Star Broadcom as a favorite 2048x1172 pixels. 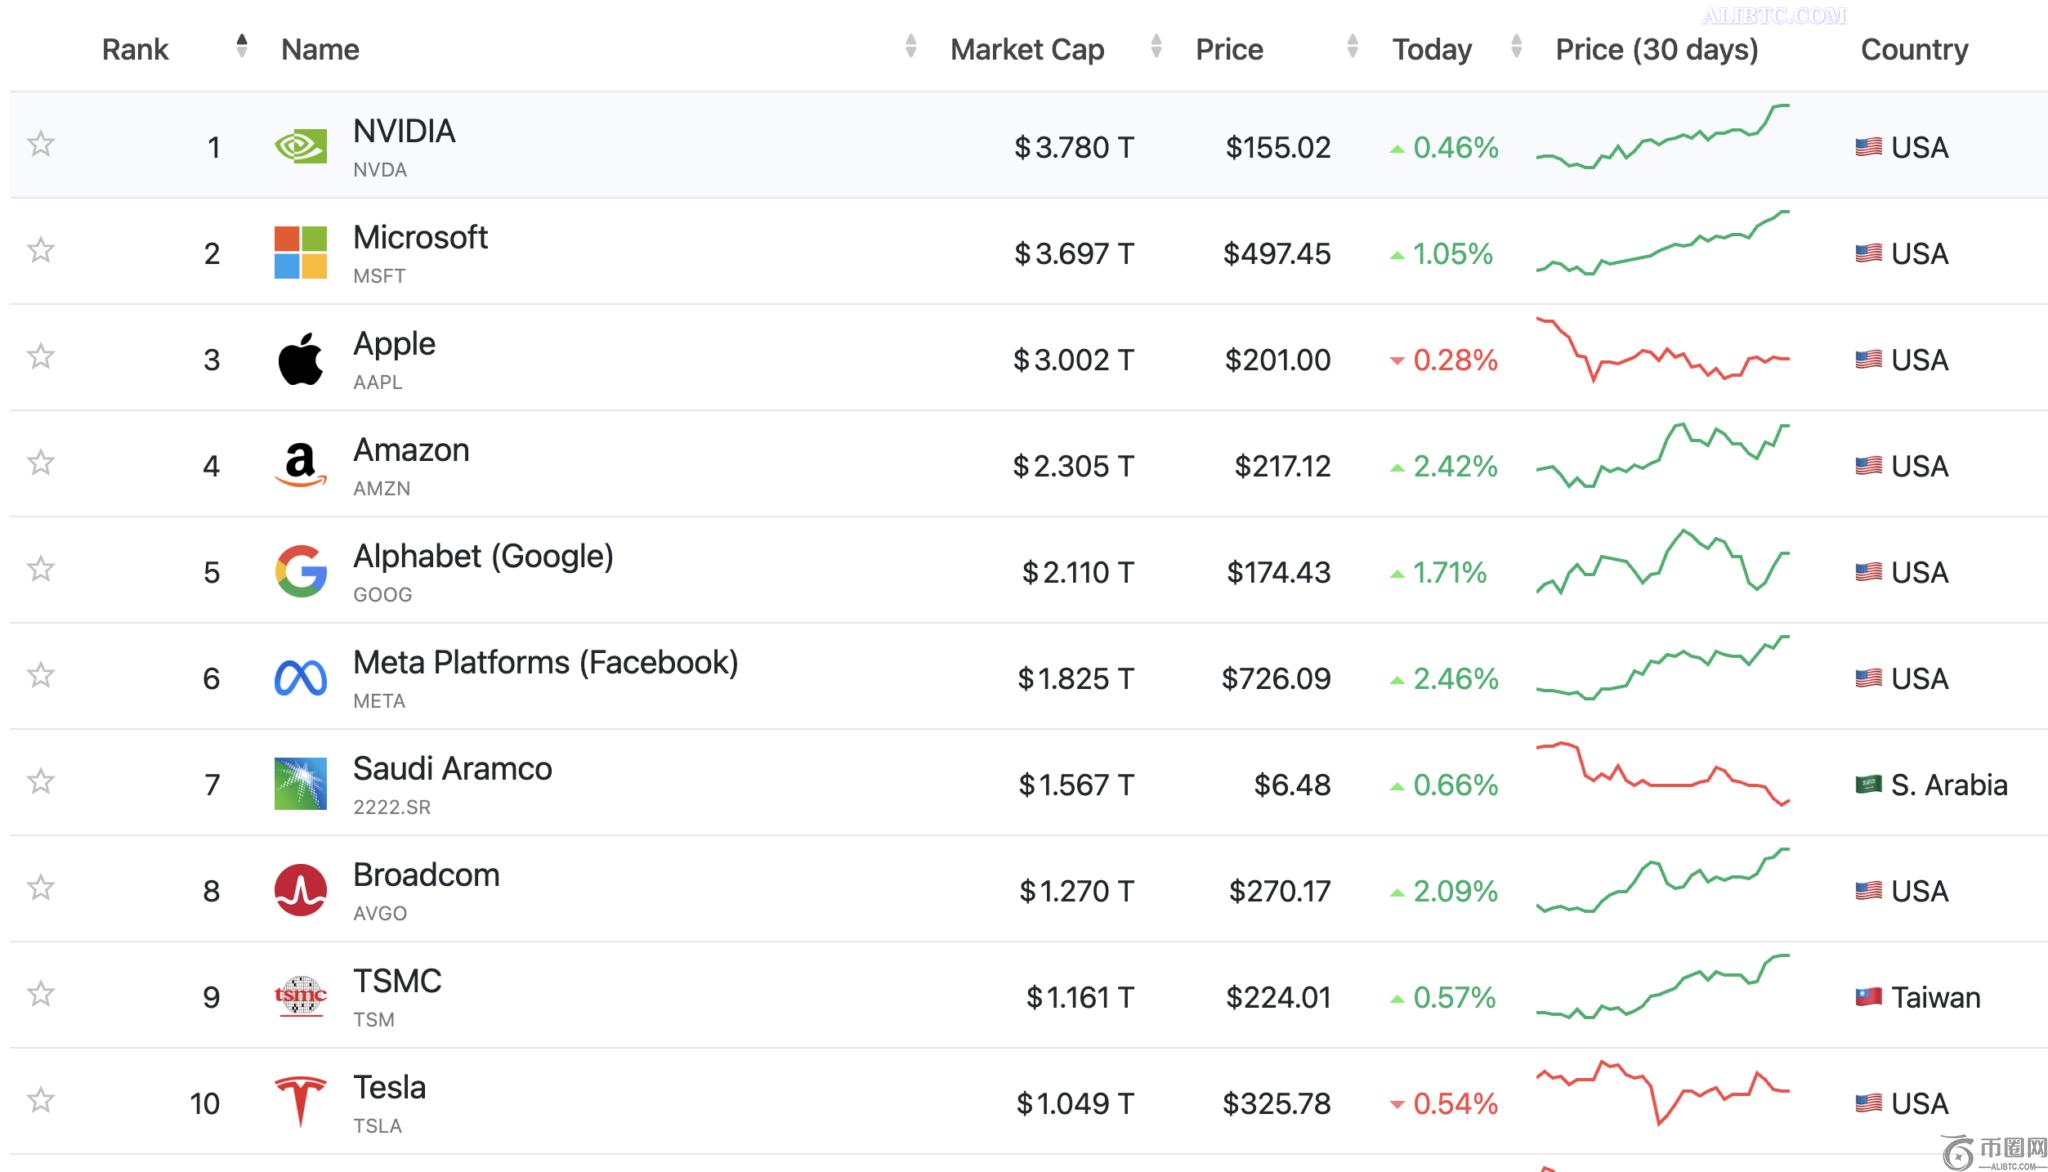coord(40,887)
